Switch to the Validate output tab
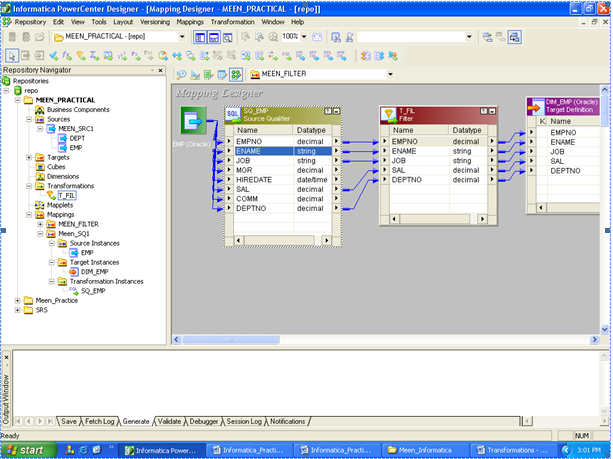 pos(169,421)
